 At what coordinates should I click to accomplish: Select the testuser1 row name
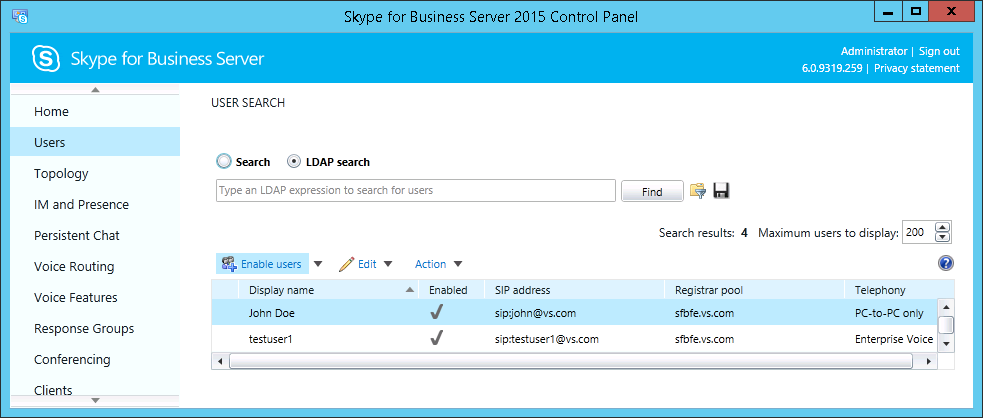click(x=271, y=339)
